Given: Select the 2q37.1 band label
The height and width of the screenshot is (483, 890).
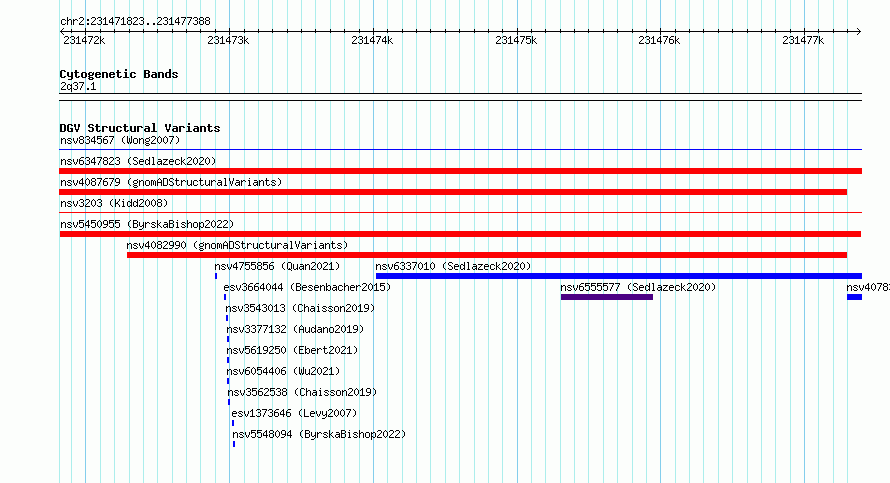Looking at the screenshot, I should [78, 86].
